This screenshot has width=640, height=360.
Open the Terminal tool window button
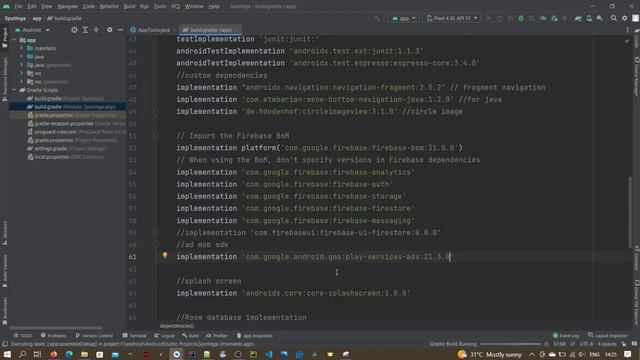[134, 336]
